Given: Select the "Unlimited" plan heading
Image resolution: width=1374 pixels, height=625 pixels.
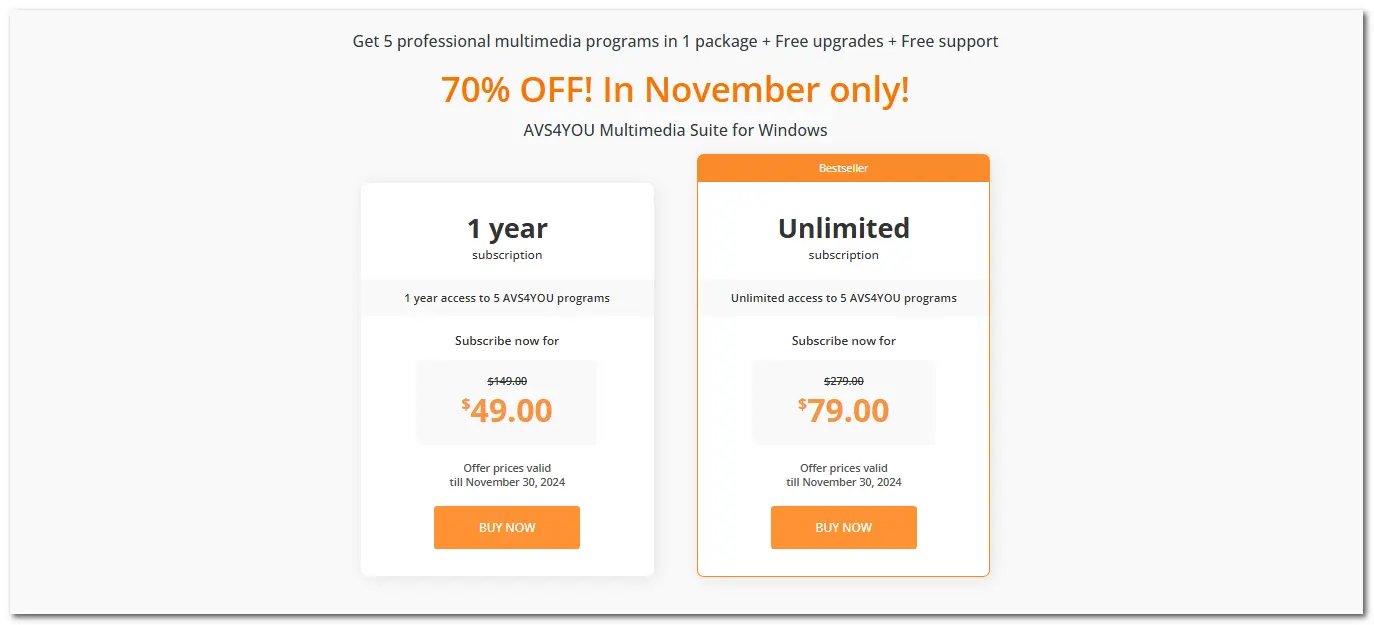Looking at the screenshot, I should pos(843,228).
